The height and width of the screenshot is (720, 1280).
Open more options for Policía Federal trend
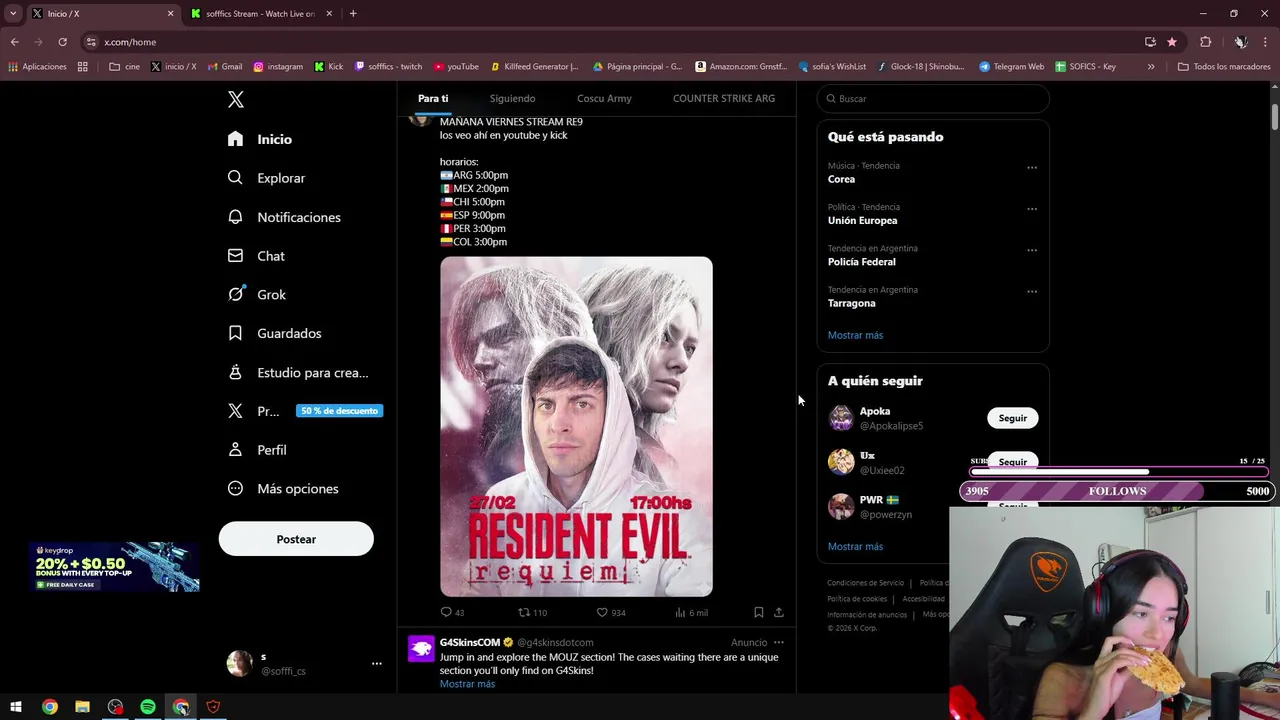click(x=1032, y=250)
